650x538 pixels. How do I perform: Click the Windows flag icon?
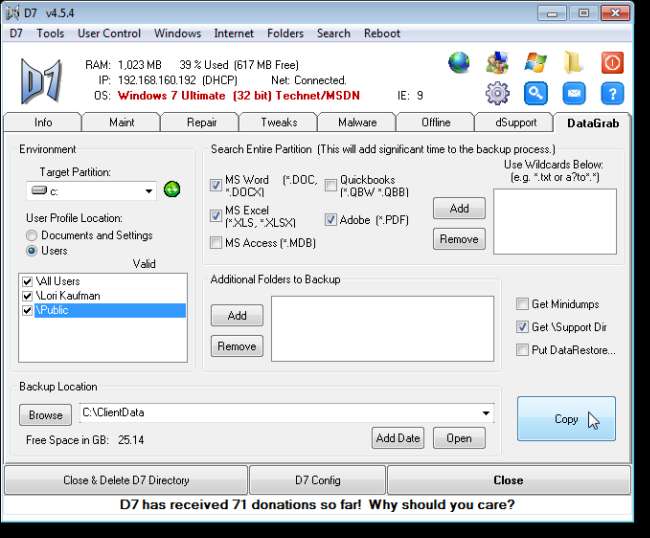pyautogui.click(x=535, y=63)
